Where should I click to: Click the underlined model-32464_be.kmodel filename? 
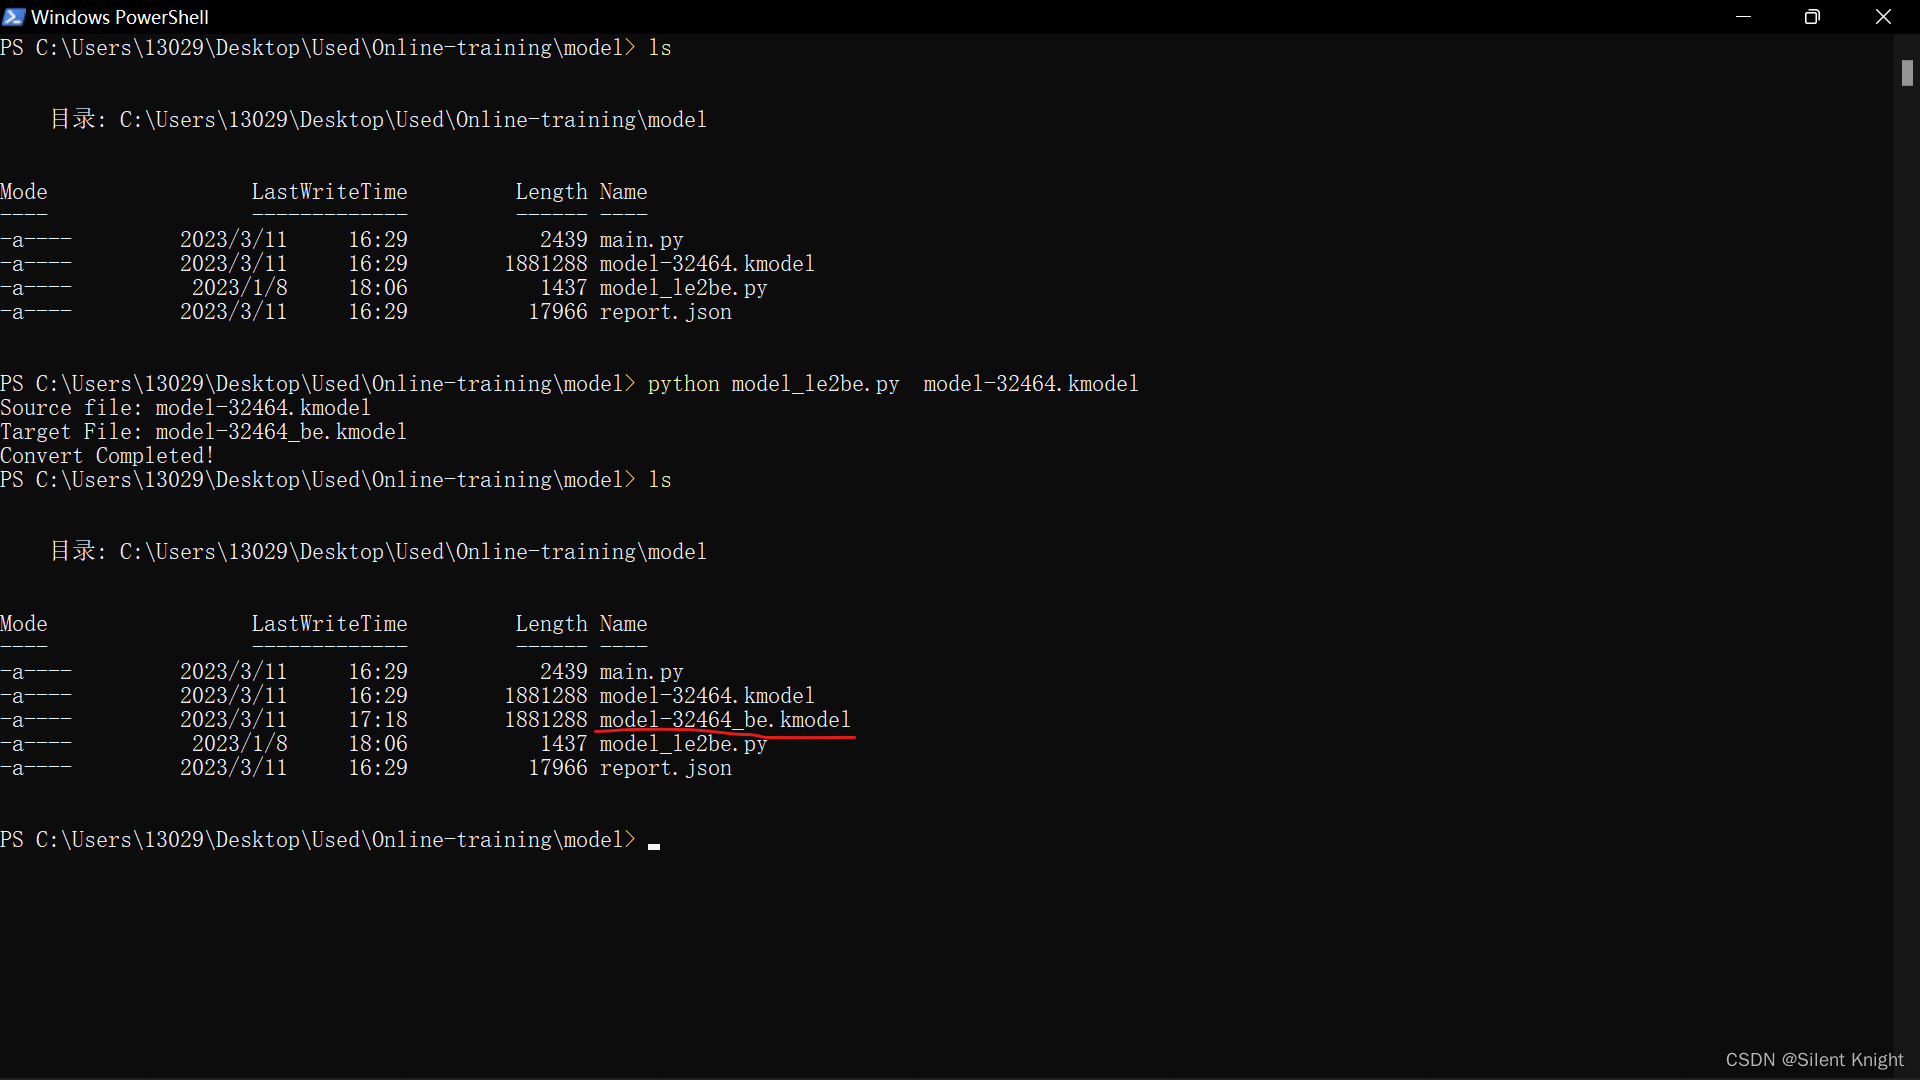point(725,720)
